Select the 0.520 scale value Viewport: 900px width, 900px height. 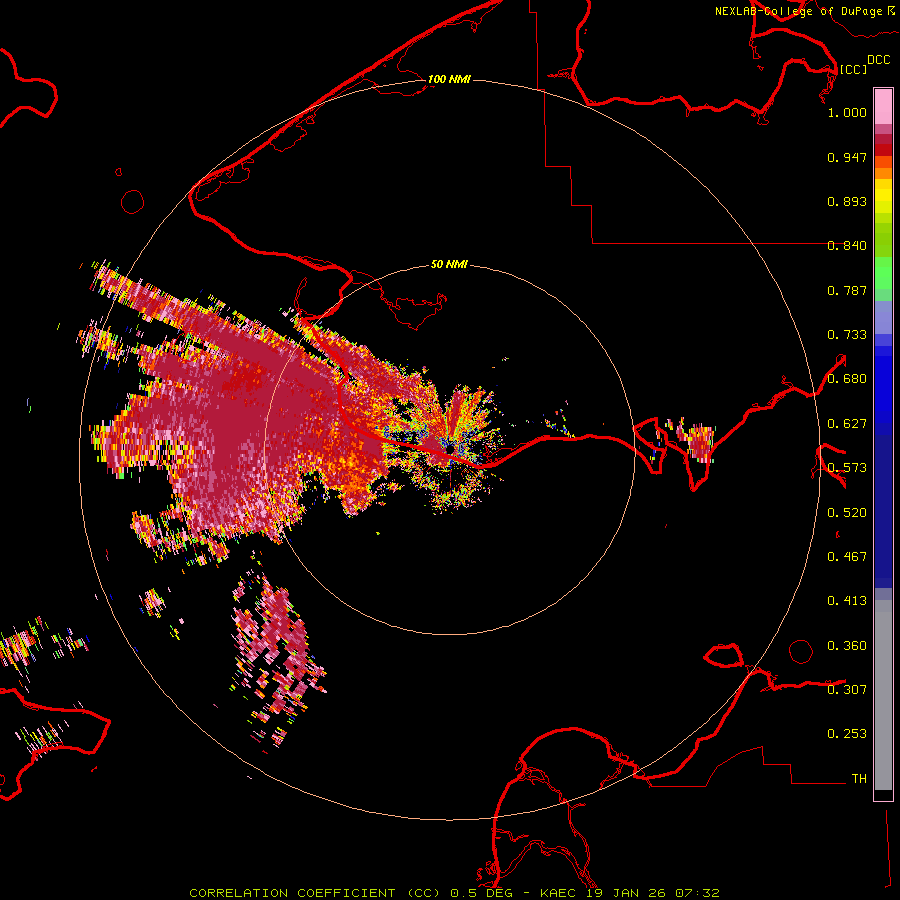tap(847, 513)
